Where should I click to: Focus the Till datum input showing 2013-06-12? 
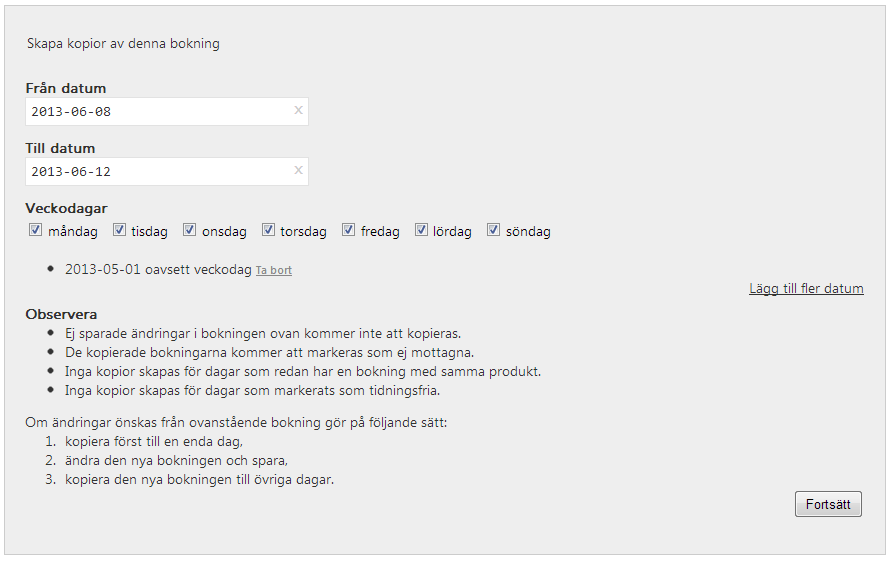[166, 171]
